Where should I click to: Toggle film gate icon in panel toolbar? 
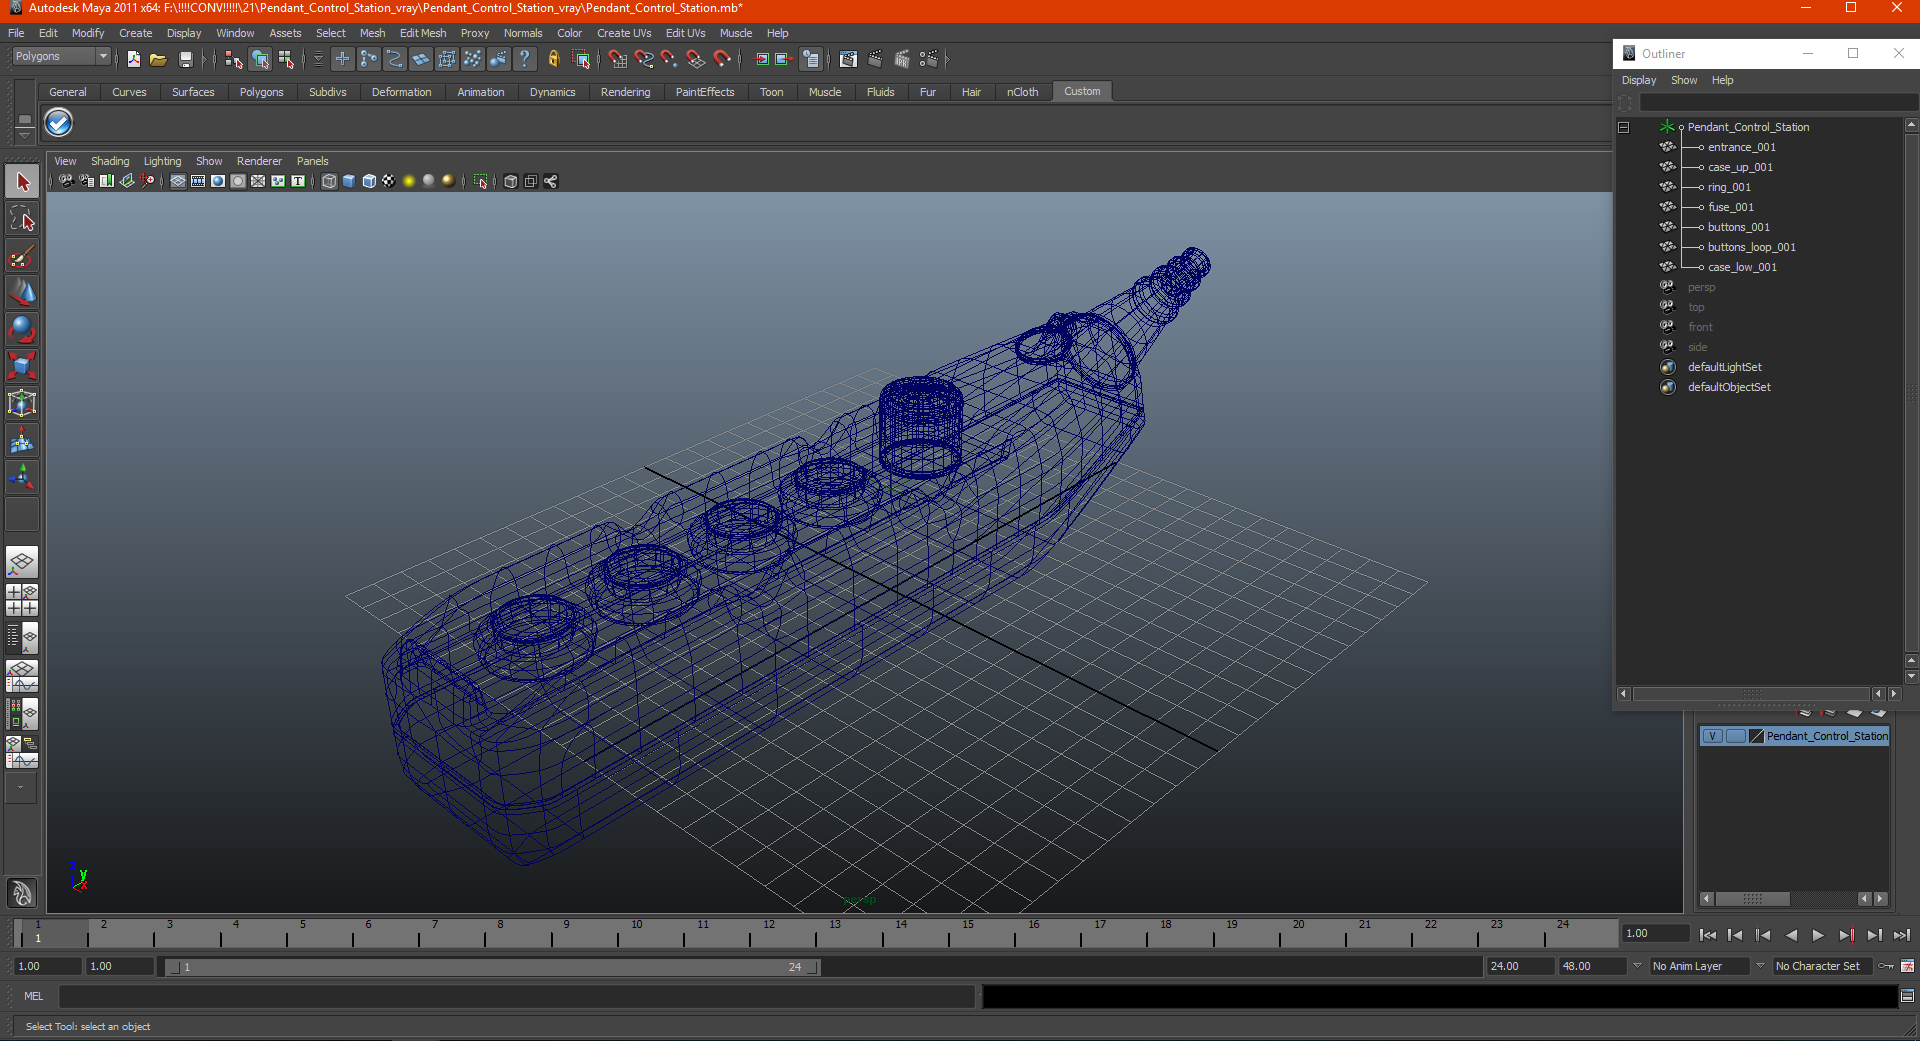[x=198, y=181]
